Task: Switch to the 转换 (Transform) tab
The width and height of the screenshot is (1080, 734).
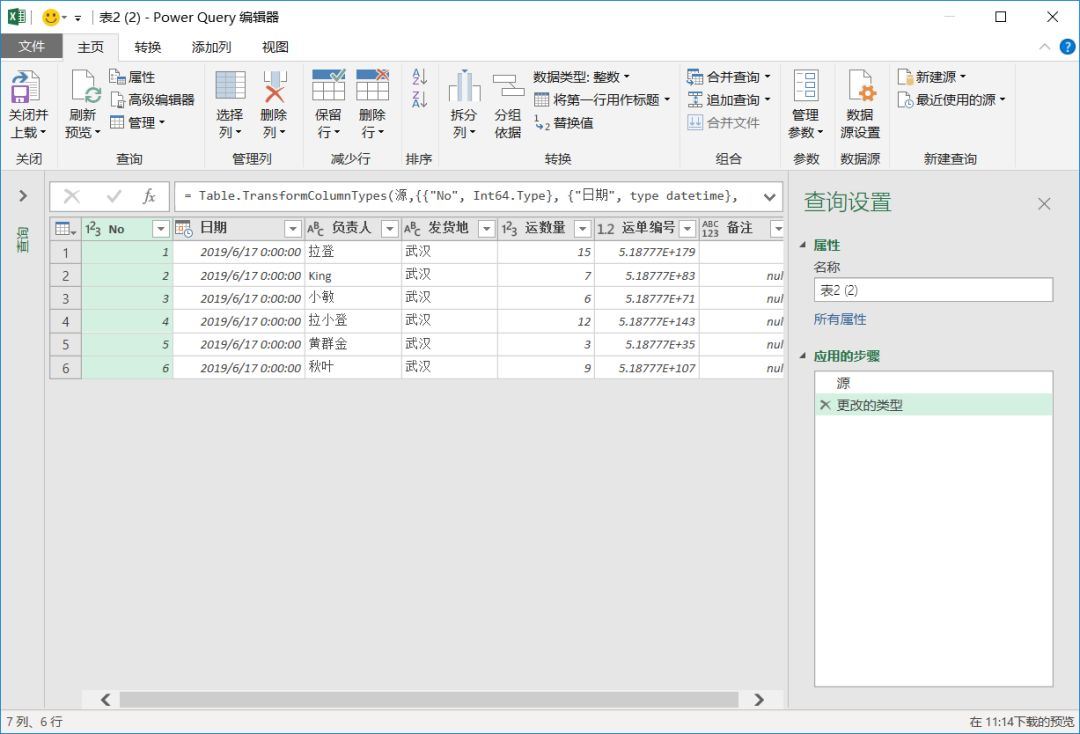Action: click(x=147, y=47)
